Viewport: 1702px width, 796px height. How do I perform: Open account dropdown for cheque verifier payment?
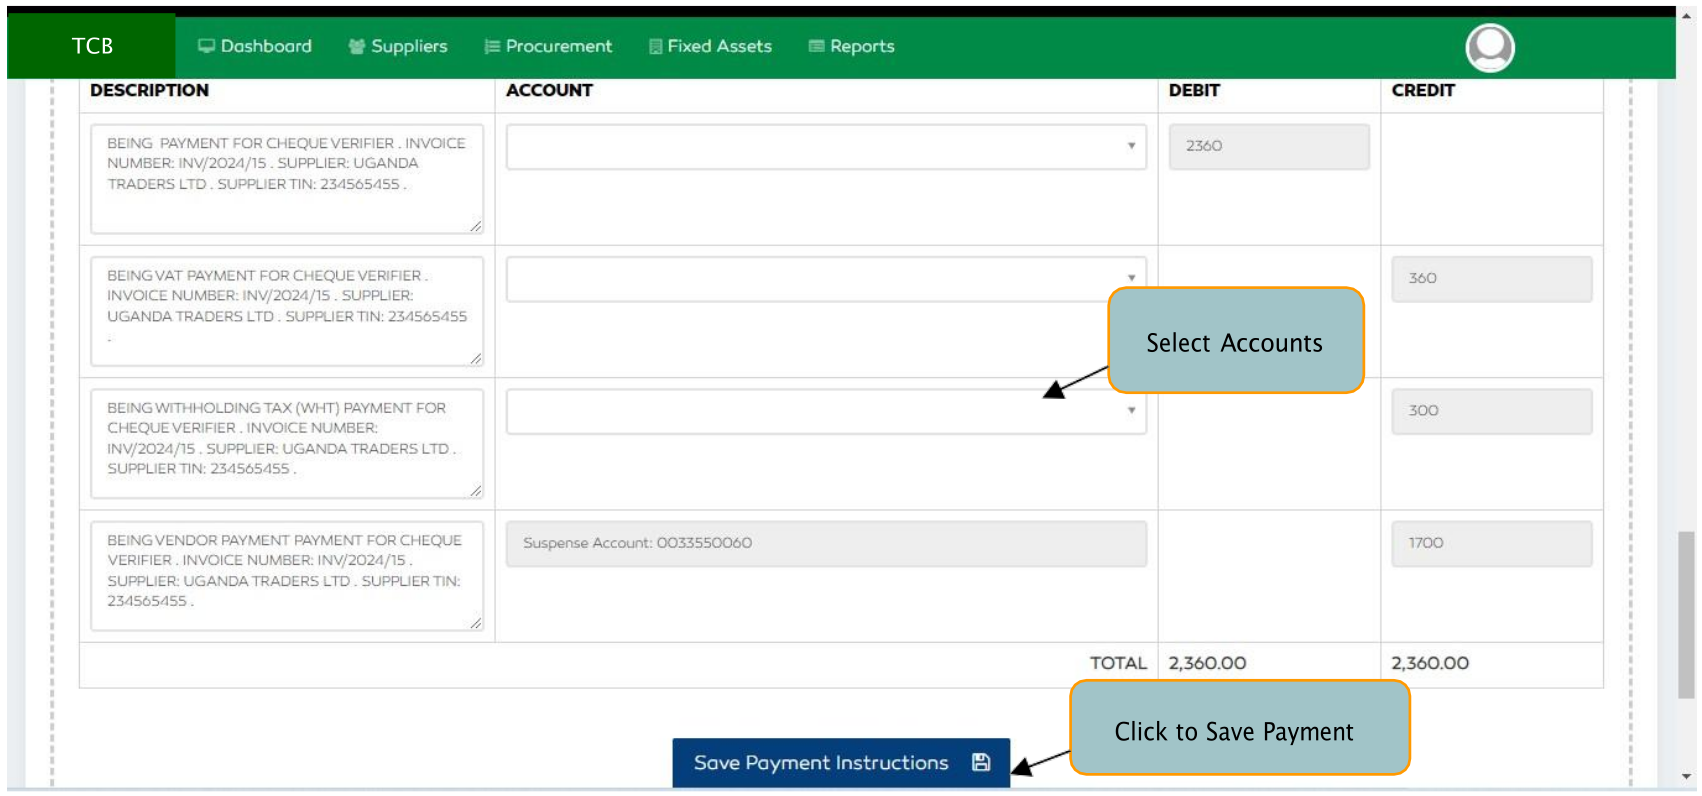click(x=825, y=146)
